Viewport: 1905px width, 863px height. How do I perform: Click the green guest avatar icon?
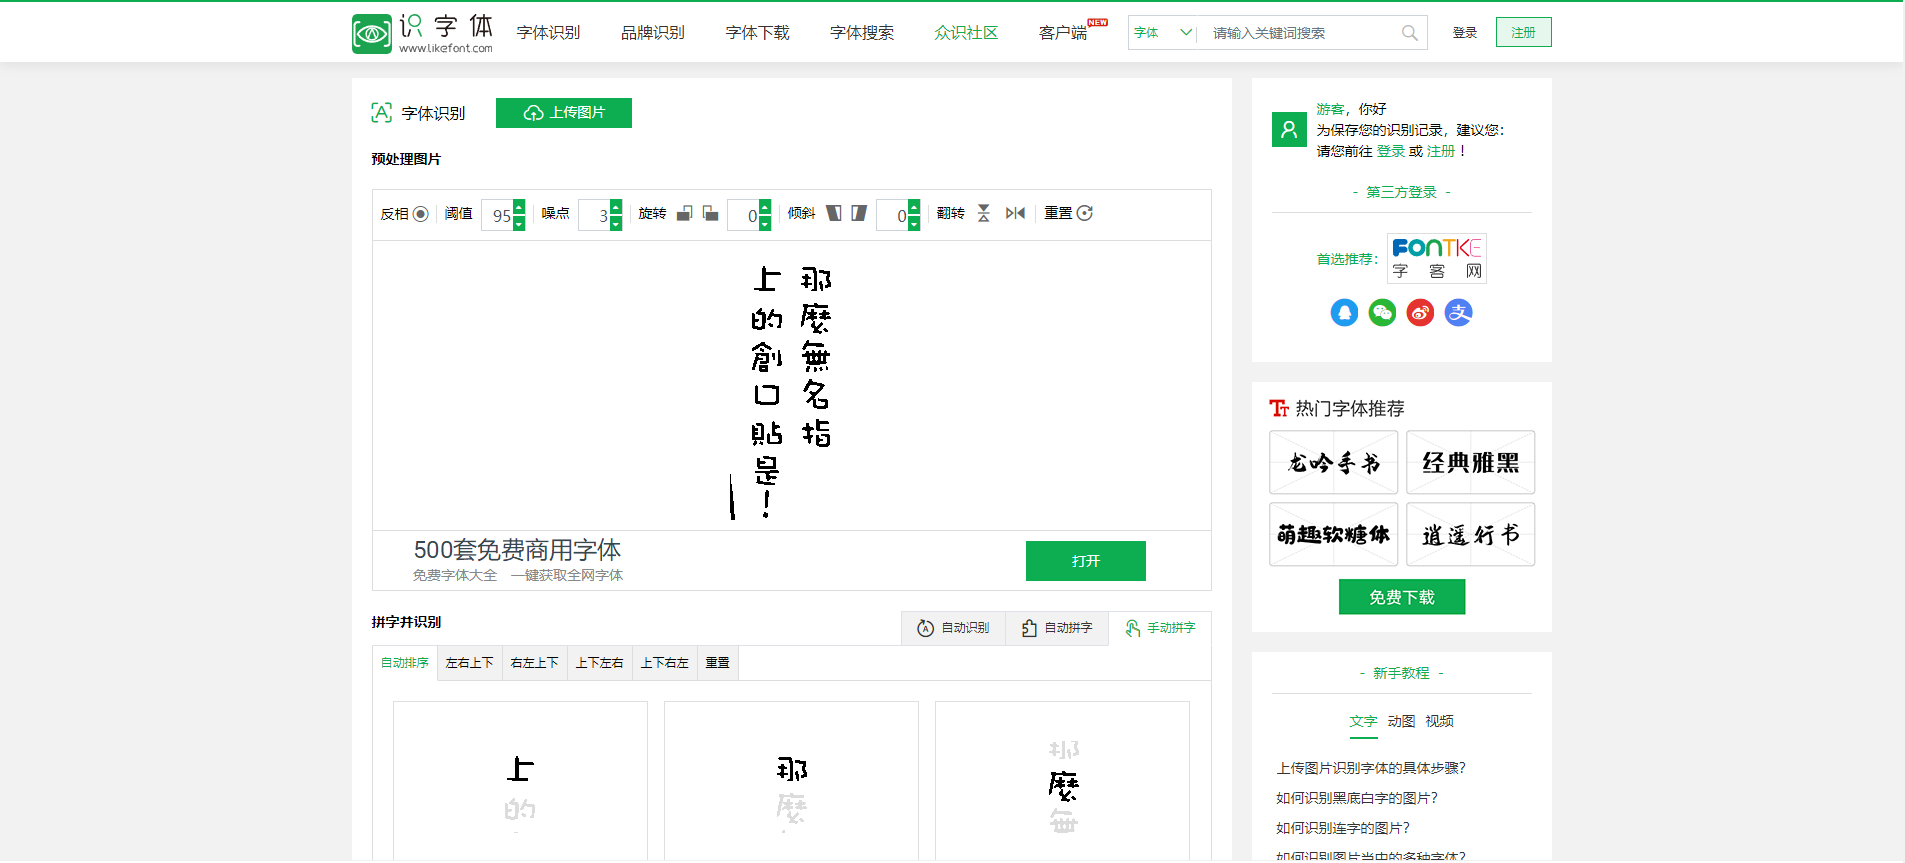pyautogui.click(x=1289, y=130)
